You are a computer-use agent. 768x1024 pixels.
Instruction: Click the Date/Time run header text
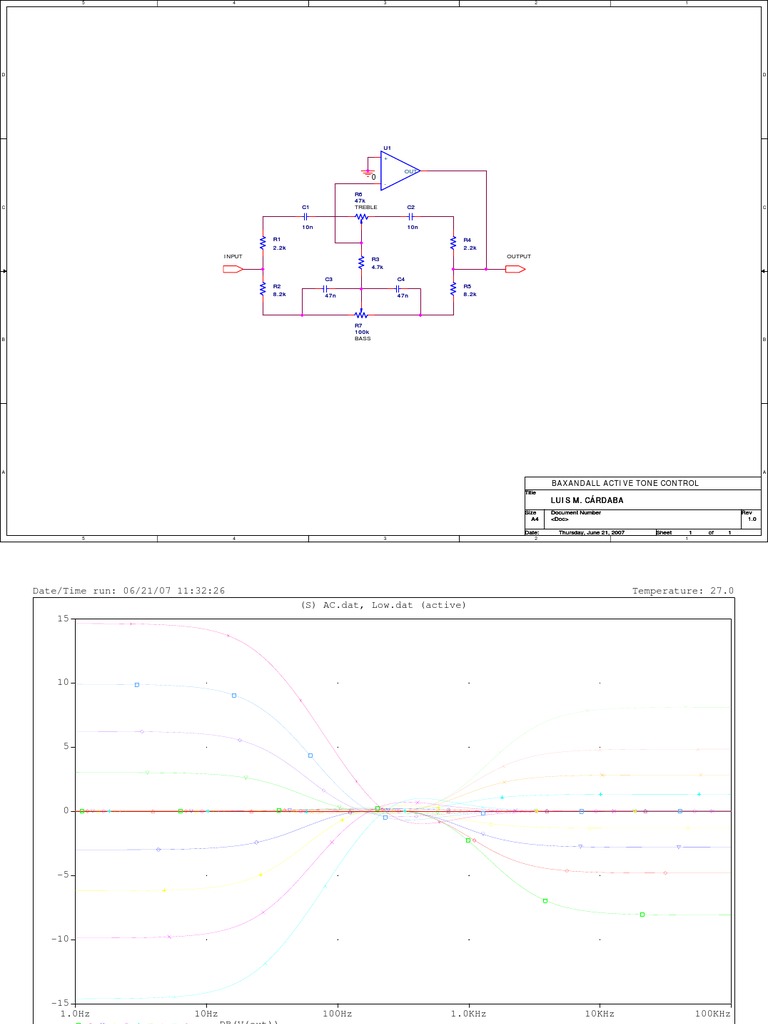[129, 591]
